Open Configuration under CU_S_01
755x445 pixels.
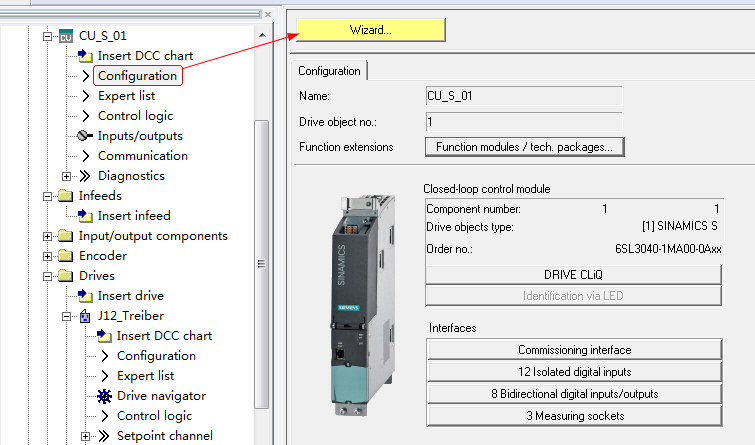click(x=138, y=76)
